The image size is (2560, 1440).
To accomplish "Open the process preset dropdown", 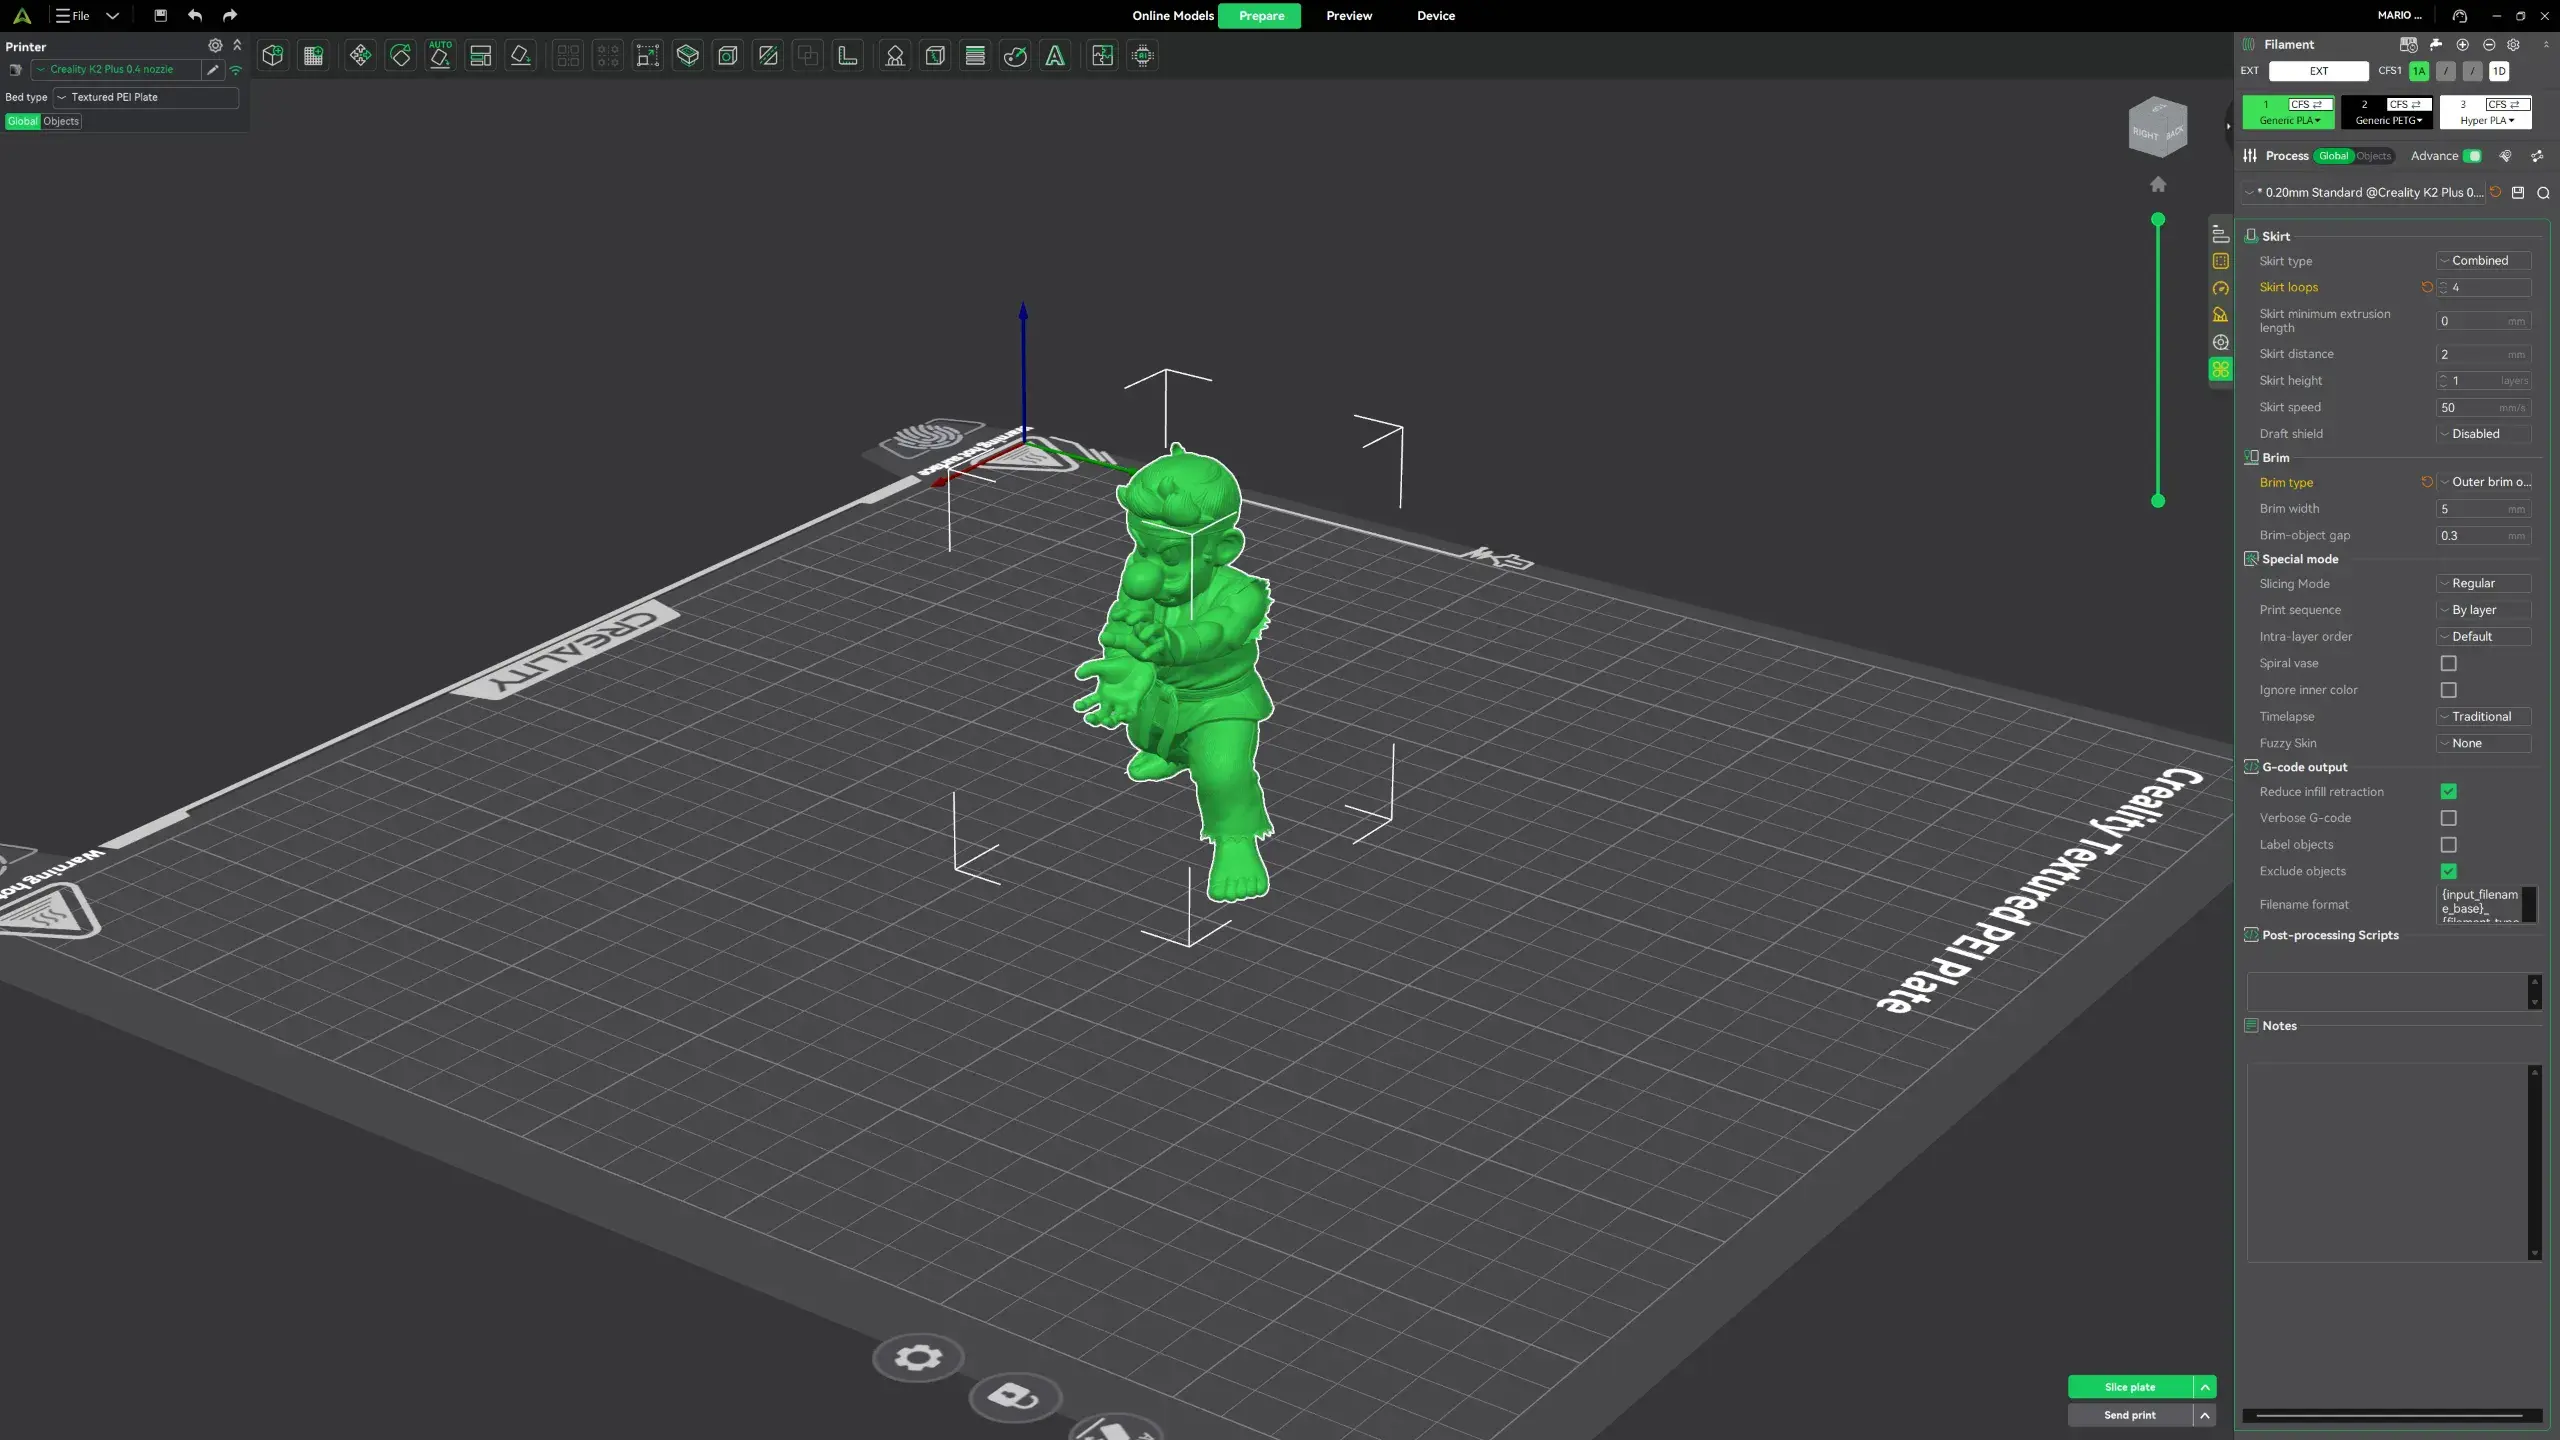I will pos(2364,192).
